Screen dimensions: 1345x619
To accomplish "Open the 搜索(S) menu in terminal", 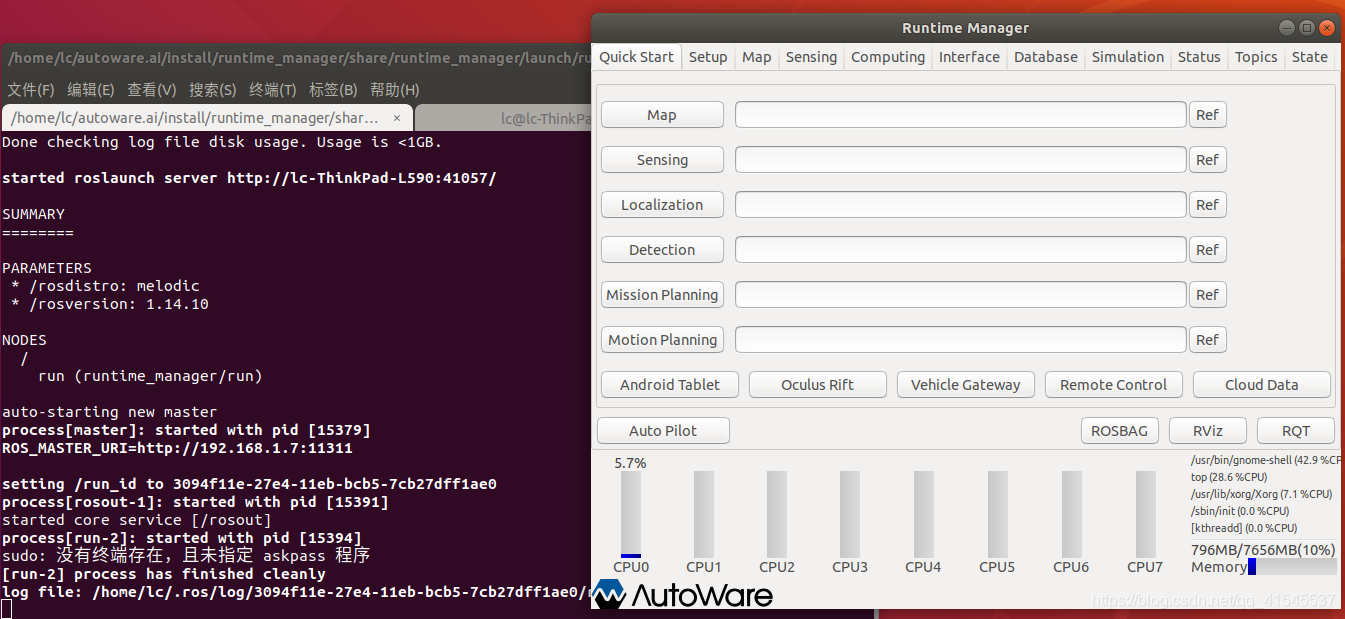I will 213,90.
